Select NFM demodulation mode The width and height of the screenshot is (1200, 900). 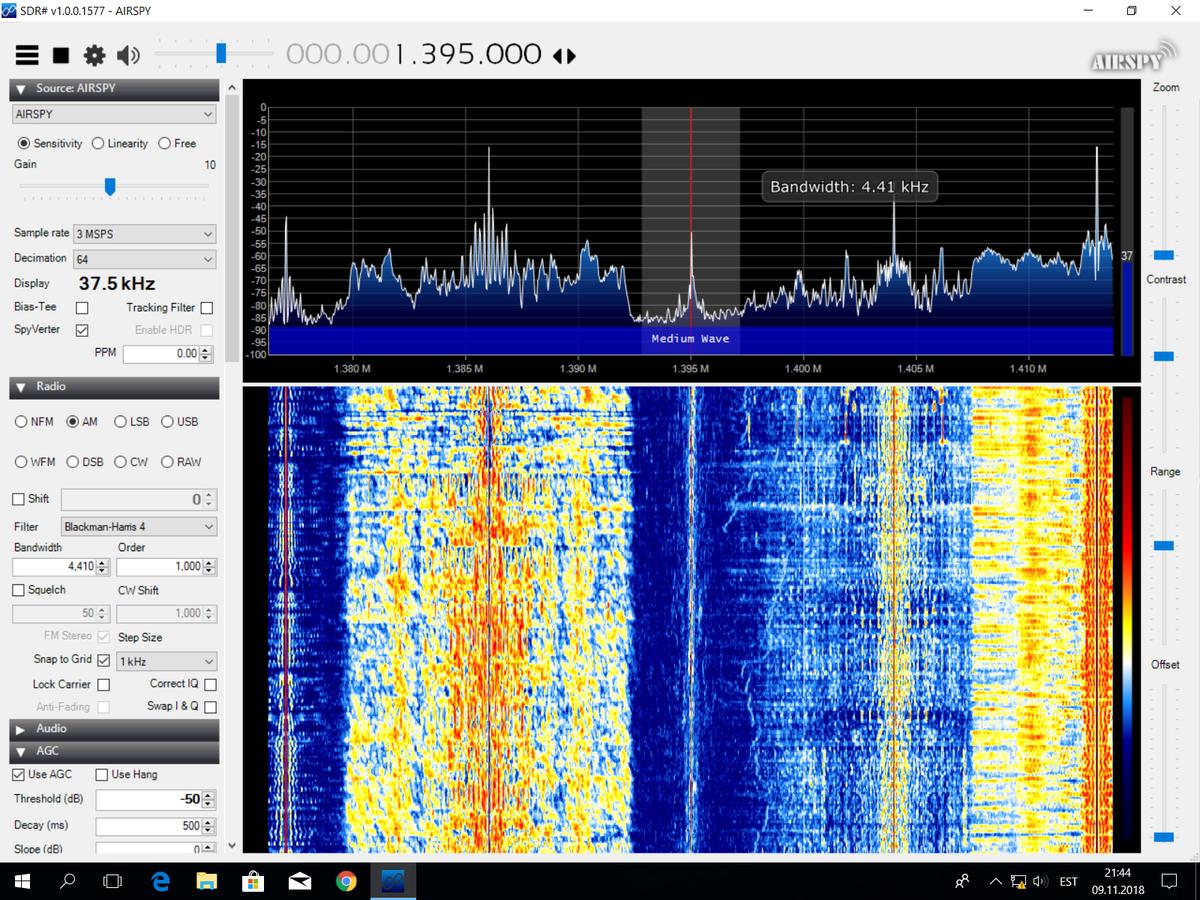coord(21,422)
